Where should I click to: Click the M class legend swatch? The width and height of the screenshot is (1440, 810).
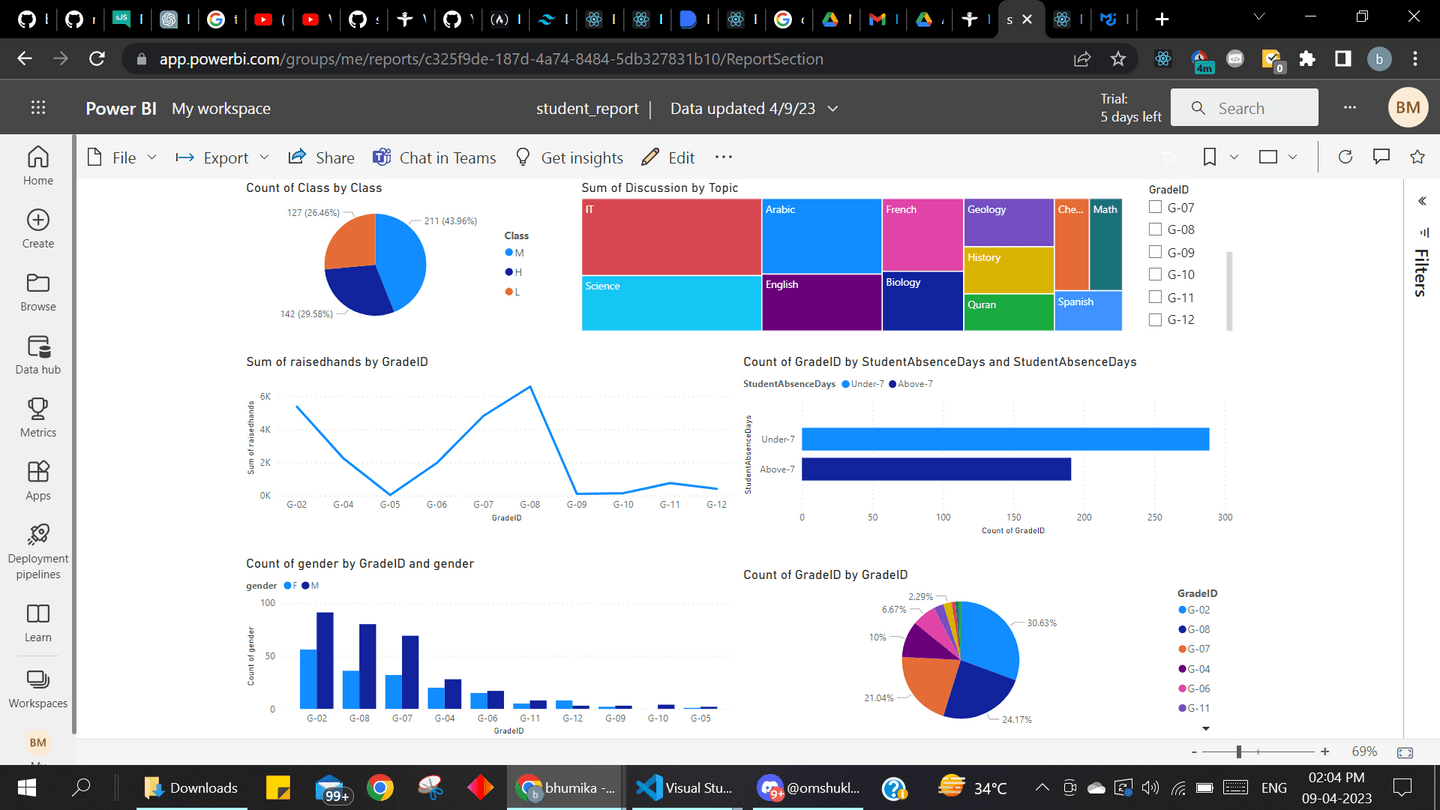509,253
